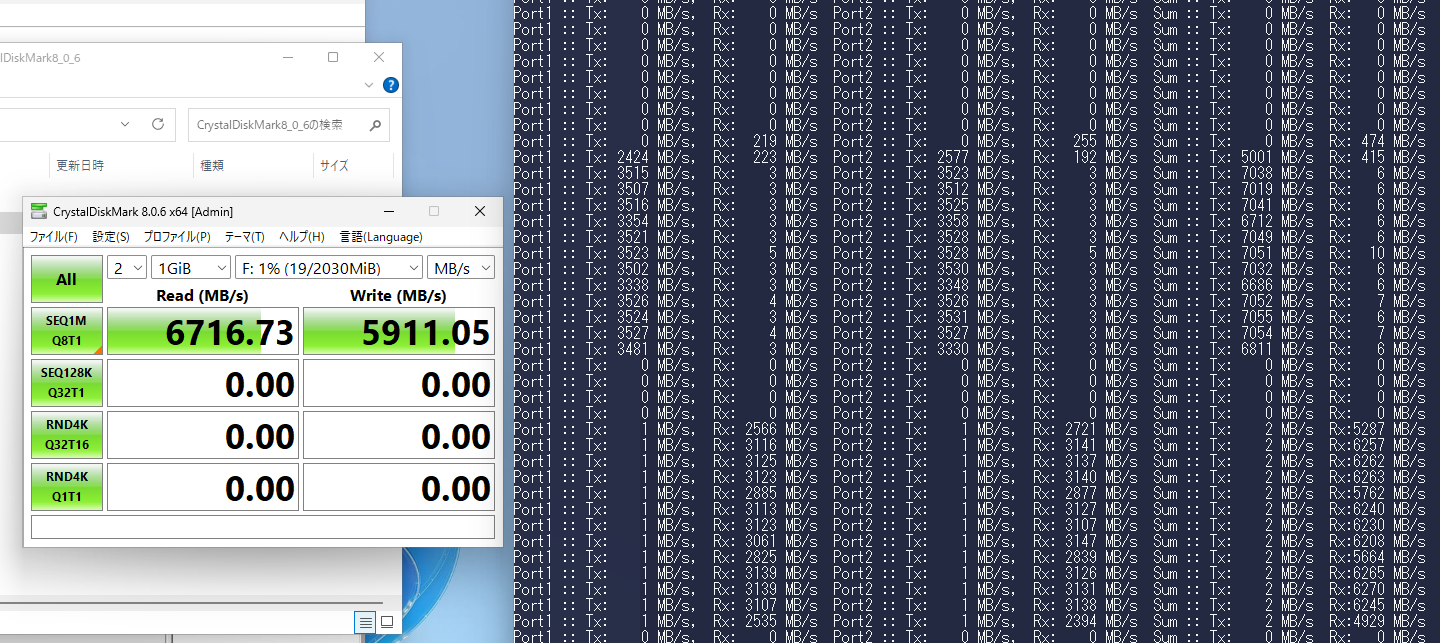The height and width of the screenshot is (643, 1440).
Task: Click the SEQ128K Q32T1 write result 0.00
Action: pos(399,383)
